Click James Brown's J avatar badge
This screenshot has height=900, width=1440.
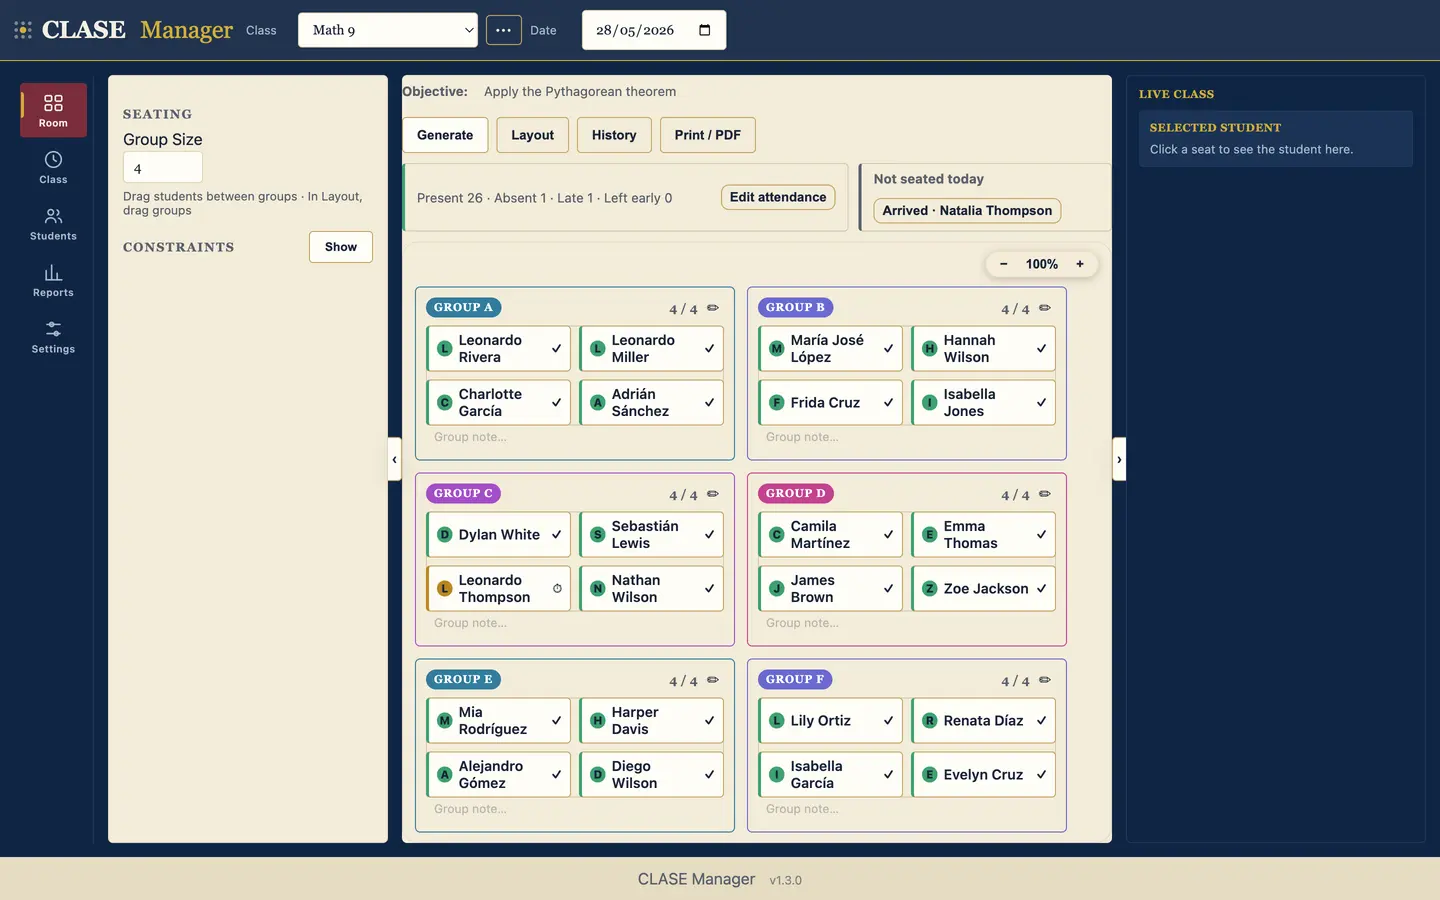776,589
